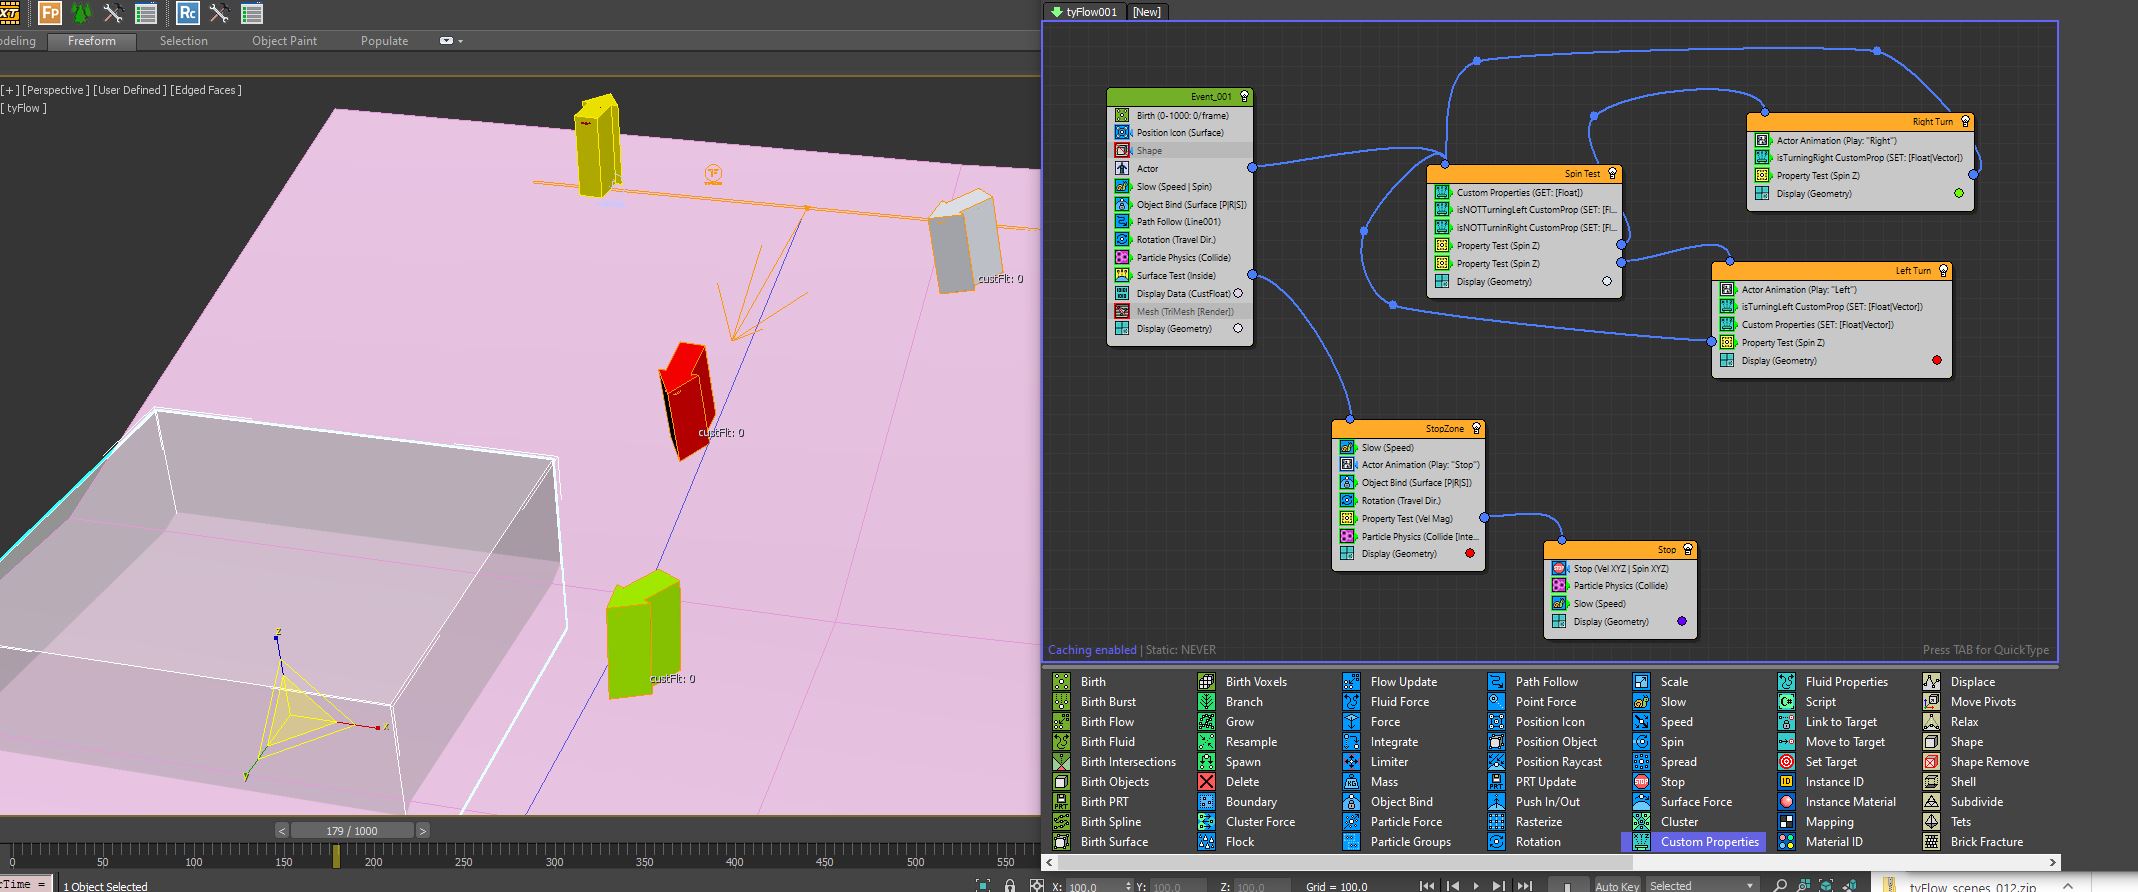Click the Right Turn Display green color dot
This screenshot has width=2138, height=892.
(1958, 193)
